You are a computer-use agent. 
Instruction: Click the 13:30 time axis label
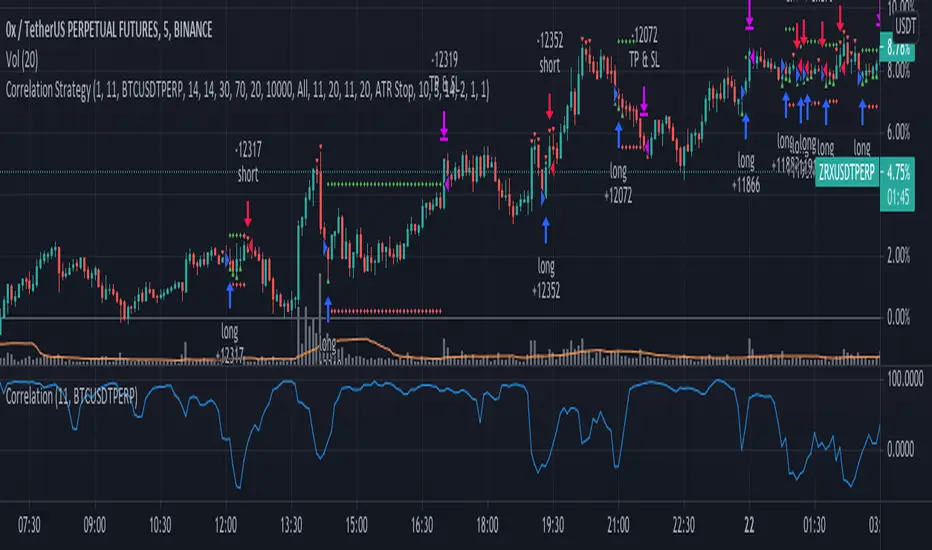coord(291,526)
